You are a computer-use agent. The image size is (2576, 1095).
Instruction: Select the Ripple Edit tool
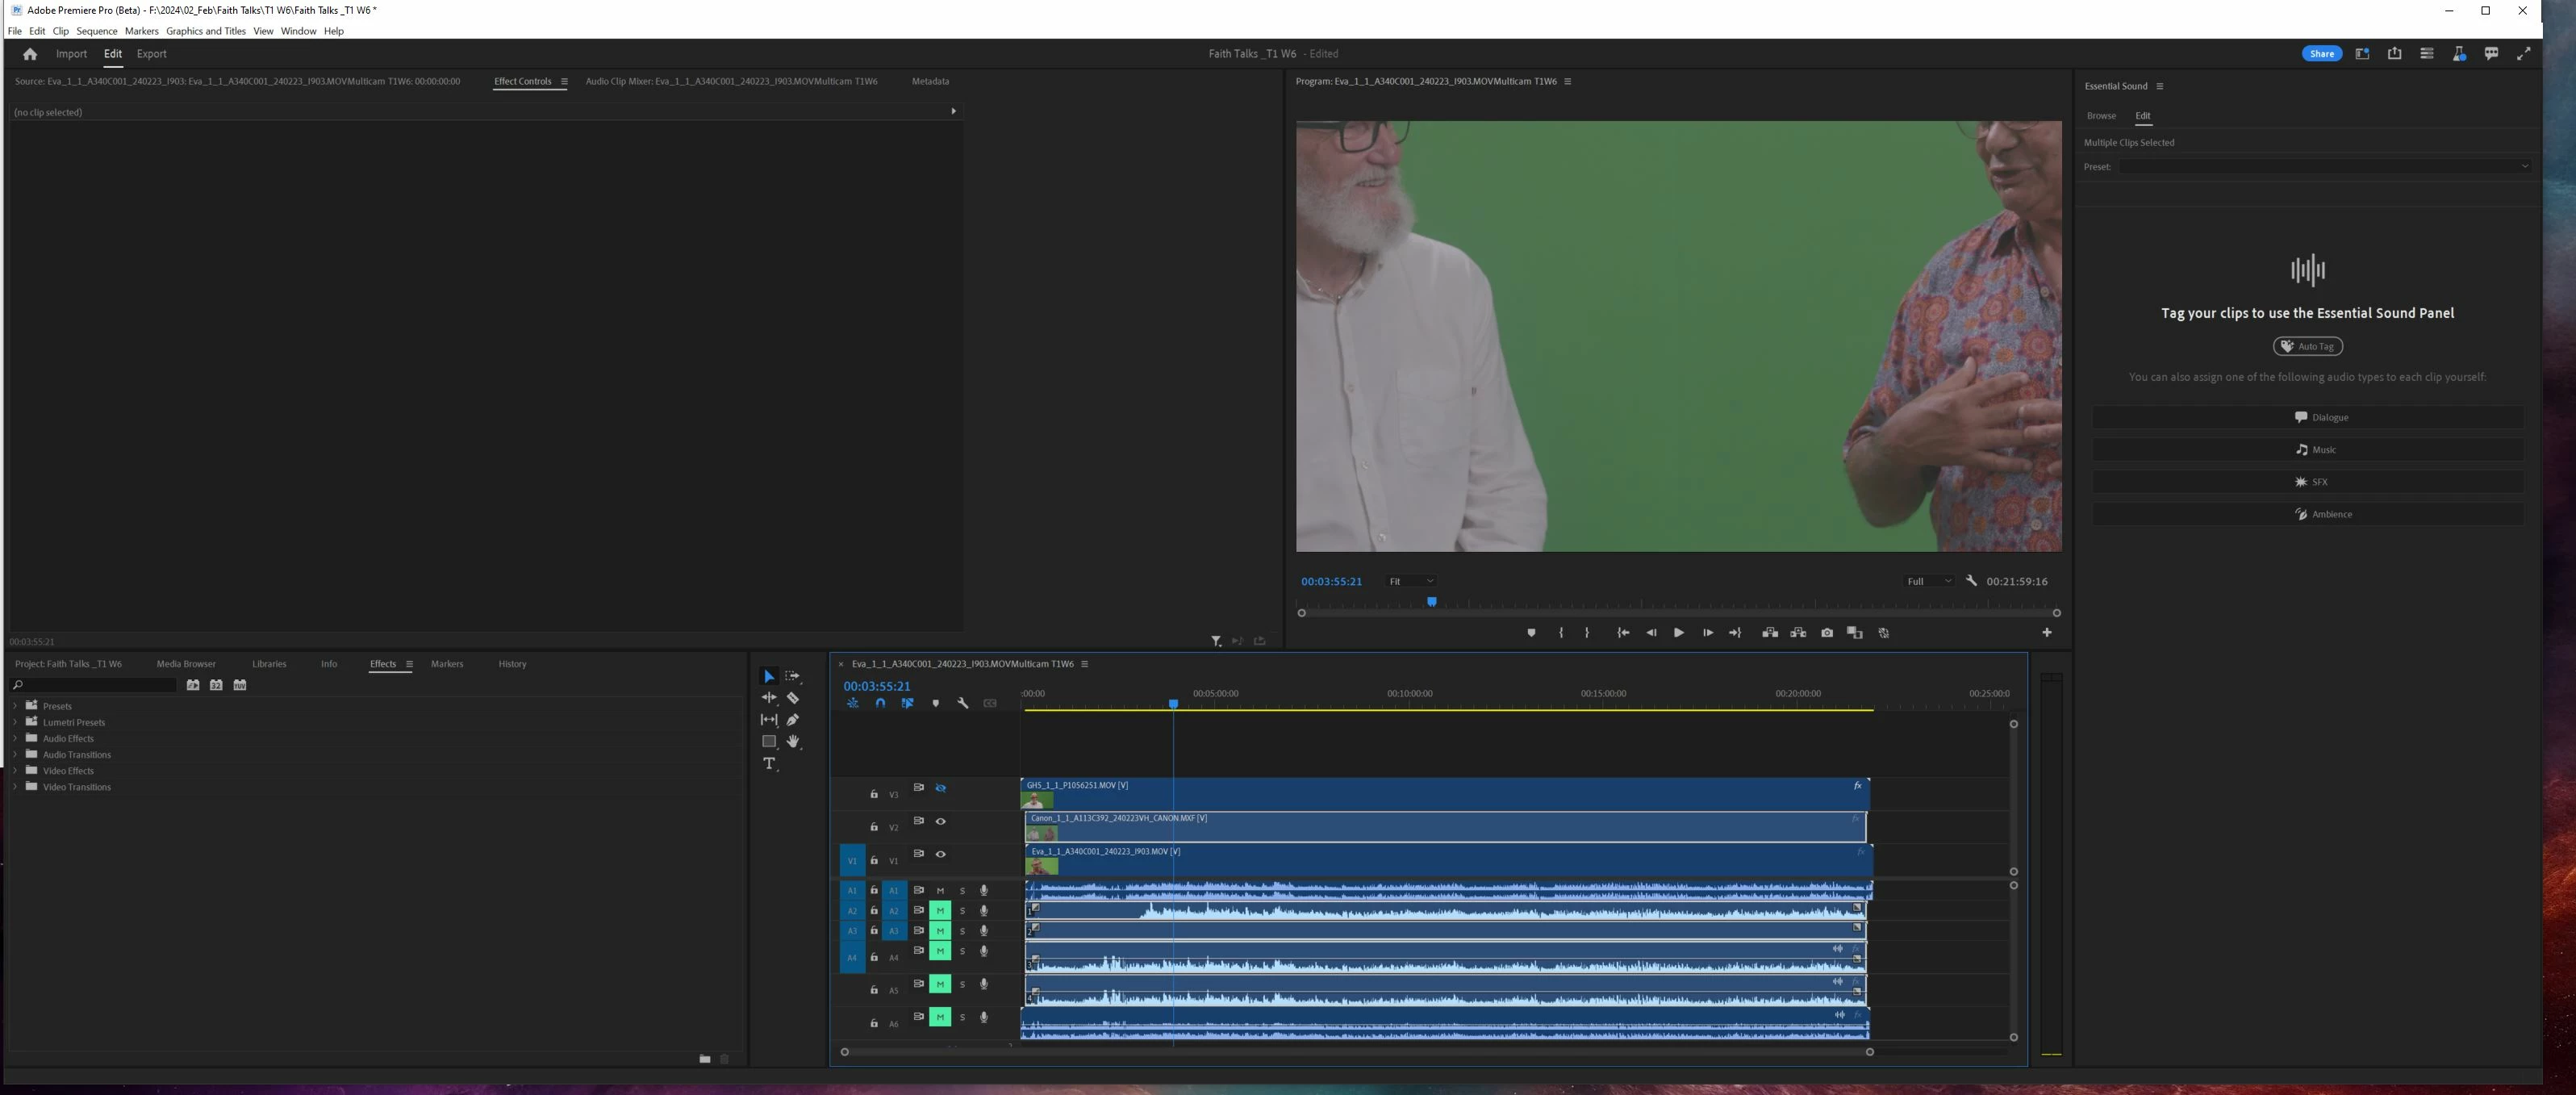point(769,698)
